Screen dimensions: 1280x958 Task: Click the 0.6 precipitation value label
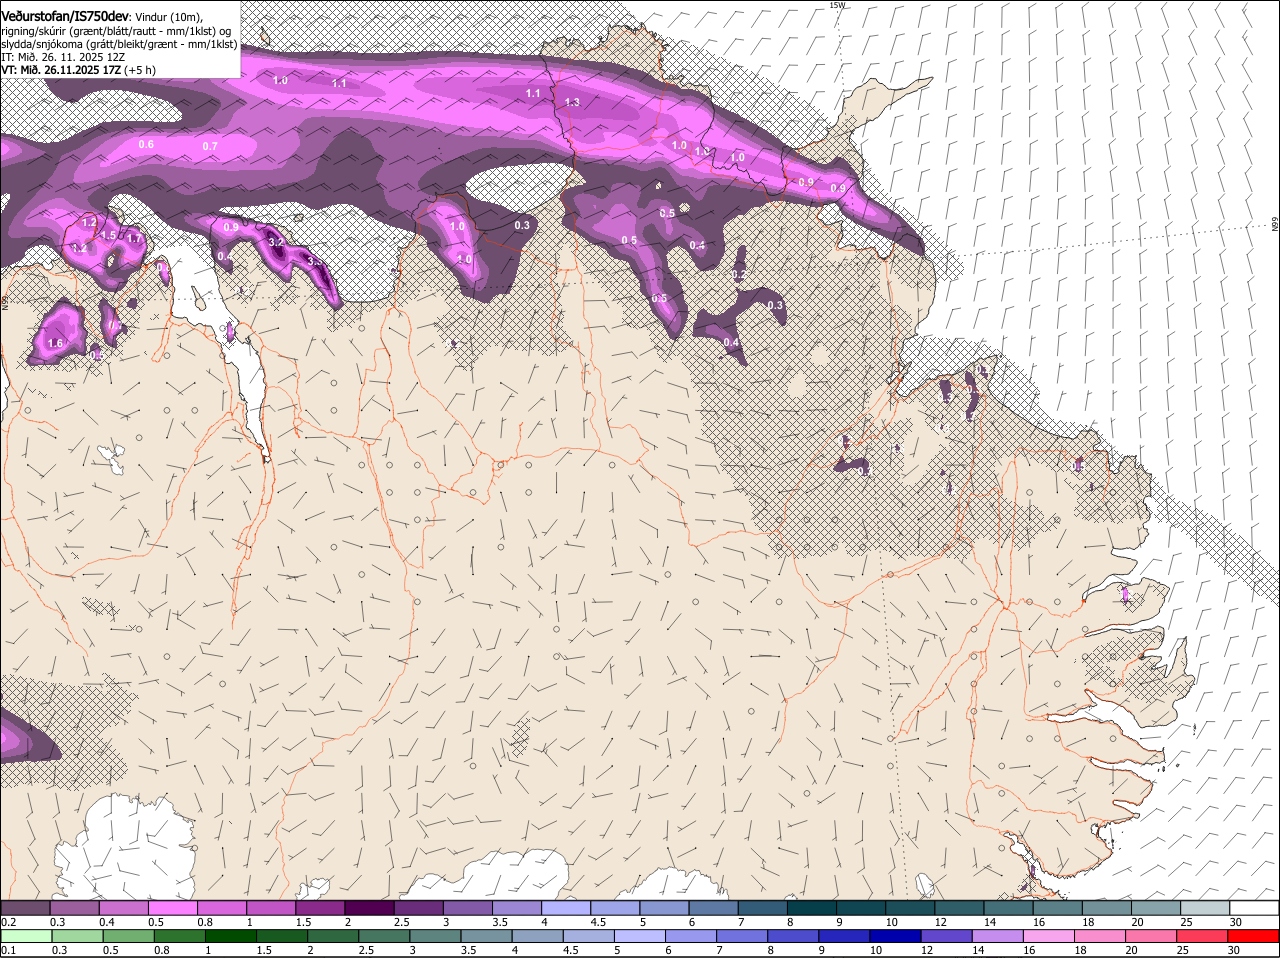point(146,144)
